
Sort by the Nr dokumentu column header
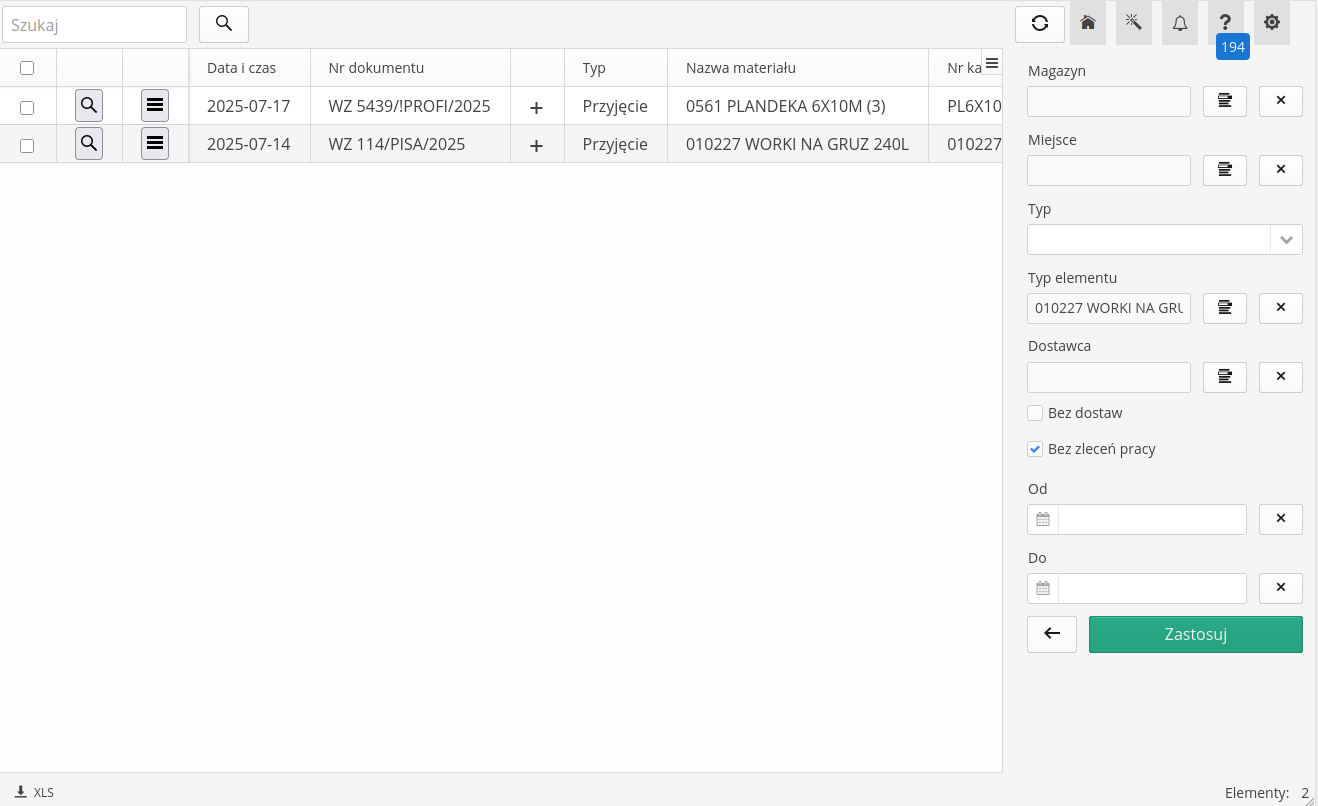coord(376,68)
